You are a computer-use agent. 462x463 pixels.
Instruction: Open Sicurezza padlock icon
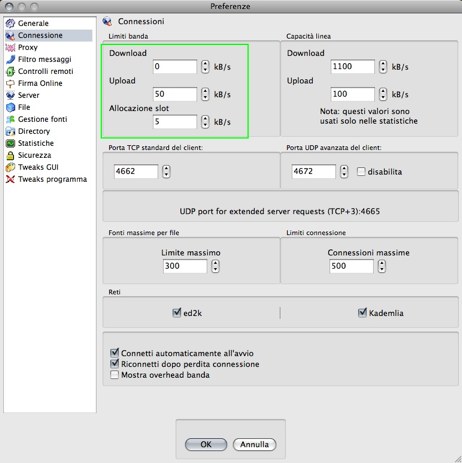pyautogui.click(x=10, y=155)
